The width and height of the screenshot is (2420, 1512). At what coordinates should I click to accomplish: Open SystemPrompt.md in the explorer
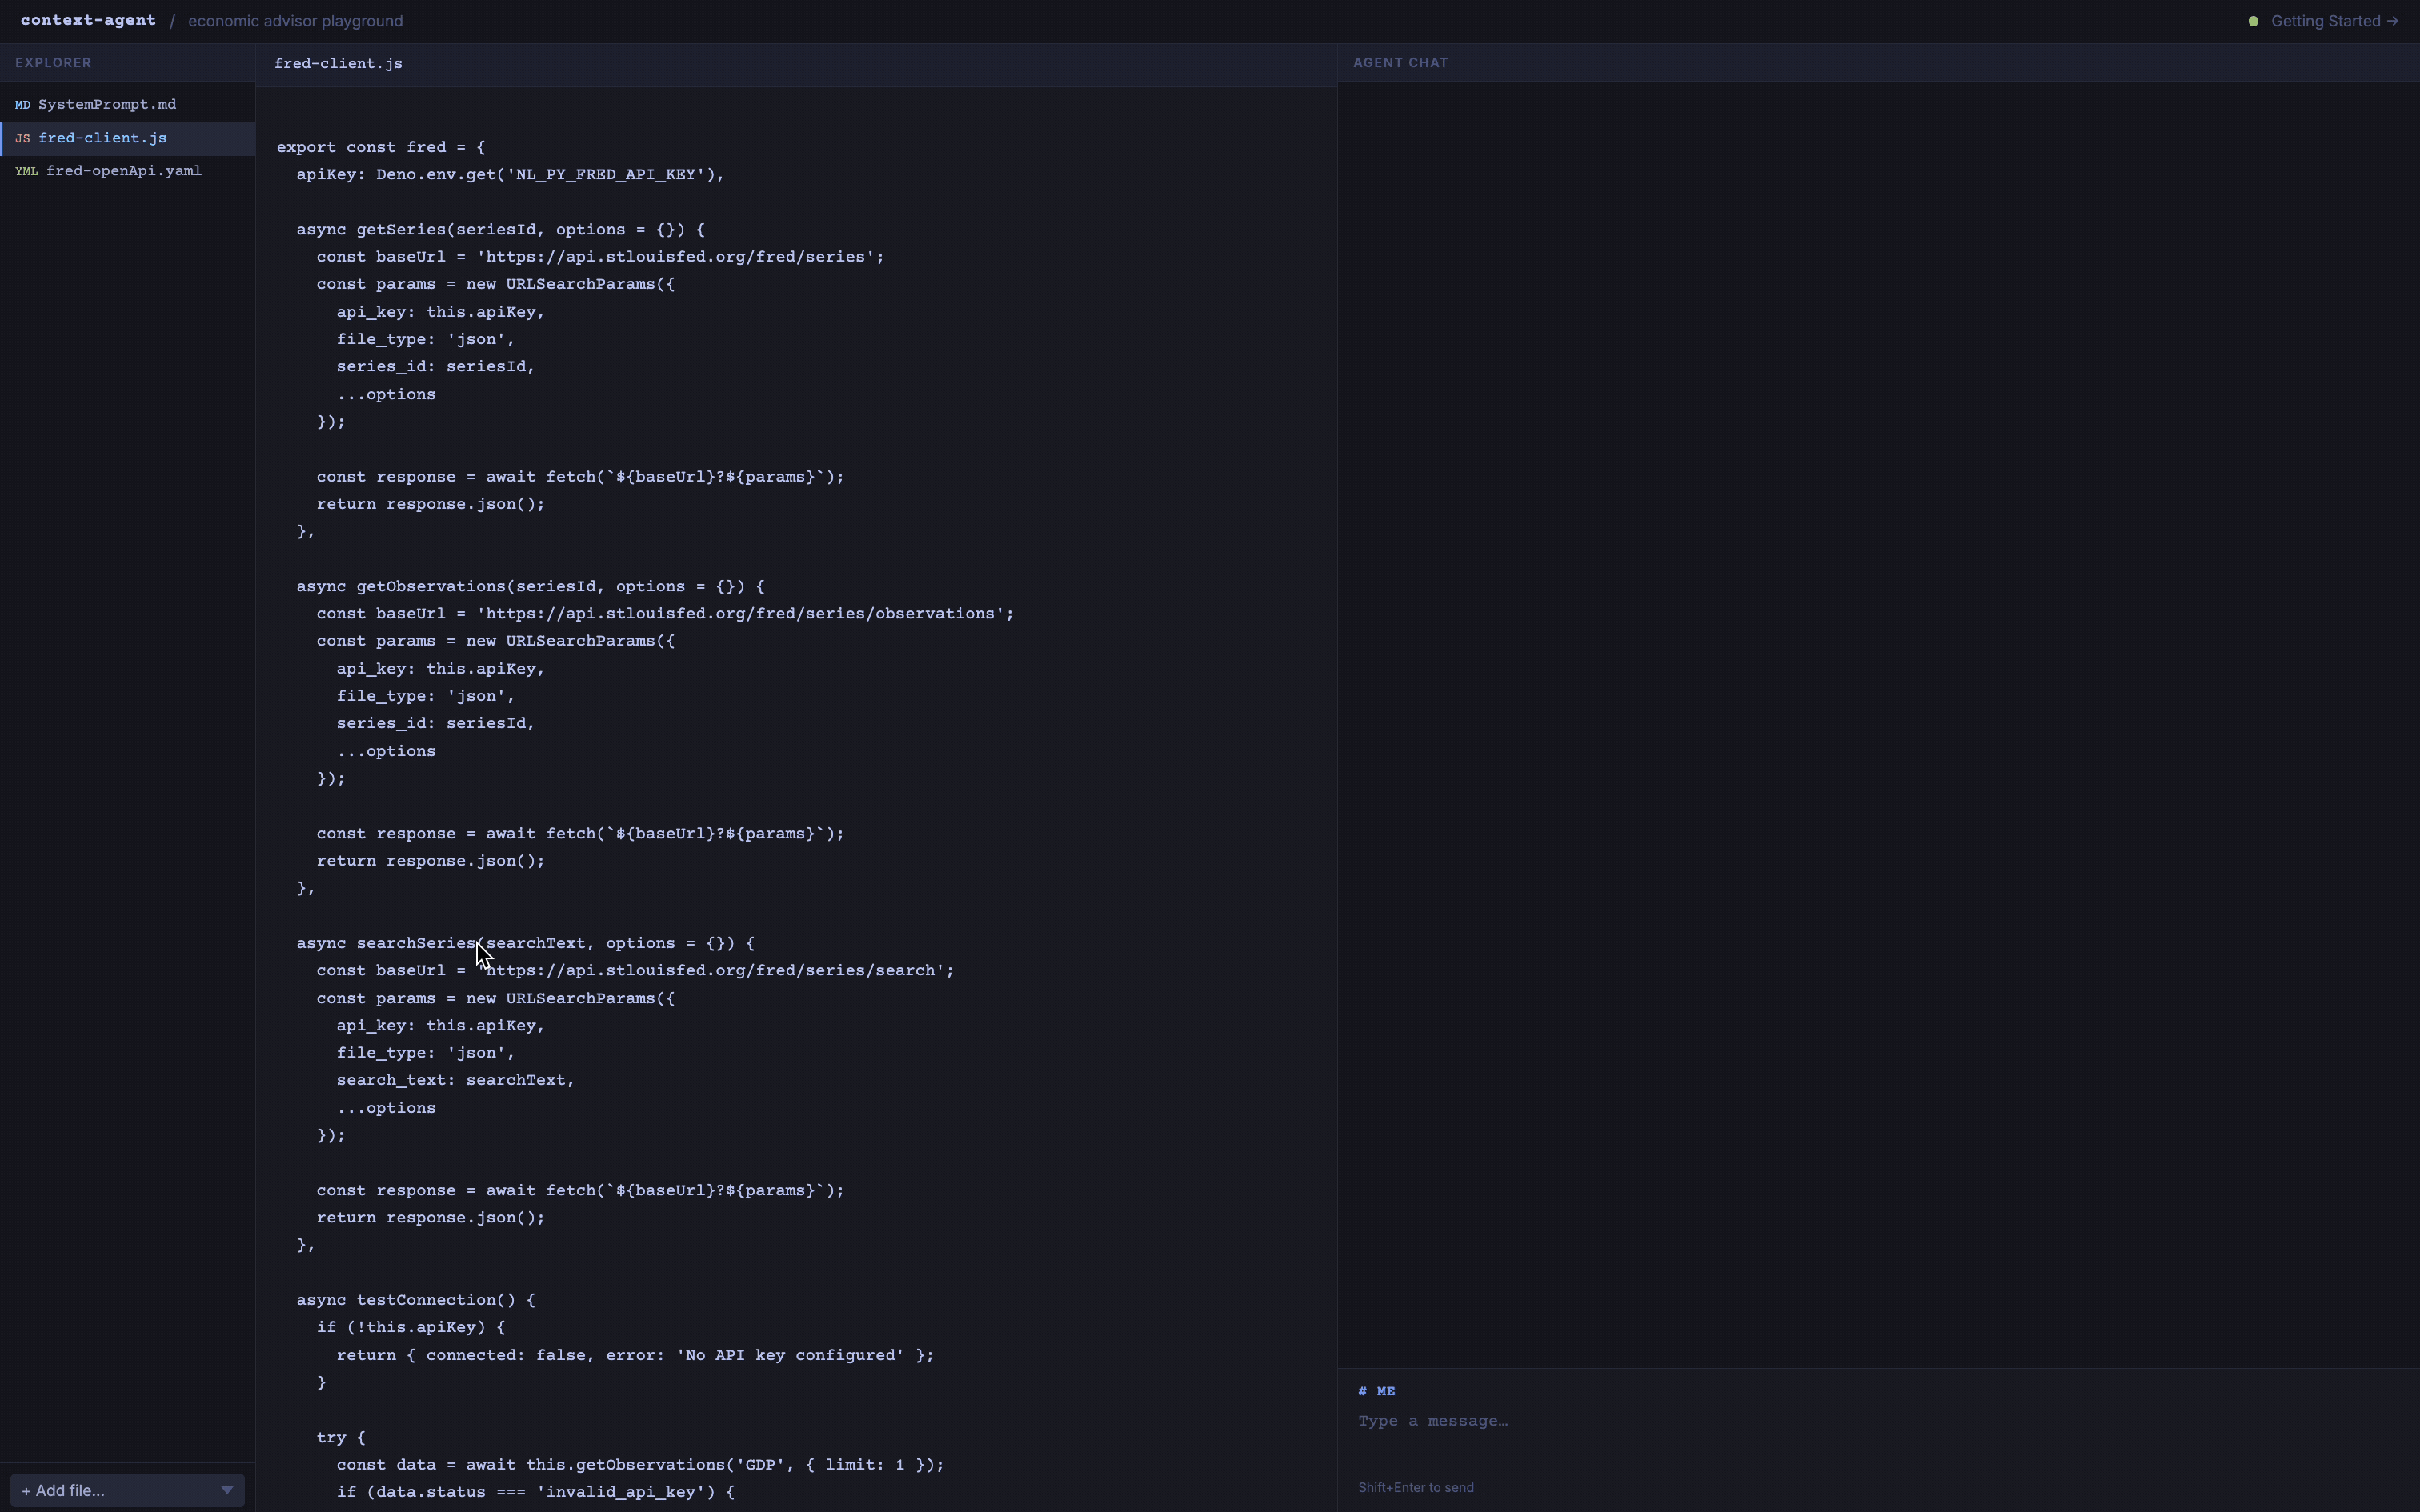[127, 104]
